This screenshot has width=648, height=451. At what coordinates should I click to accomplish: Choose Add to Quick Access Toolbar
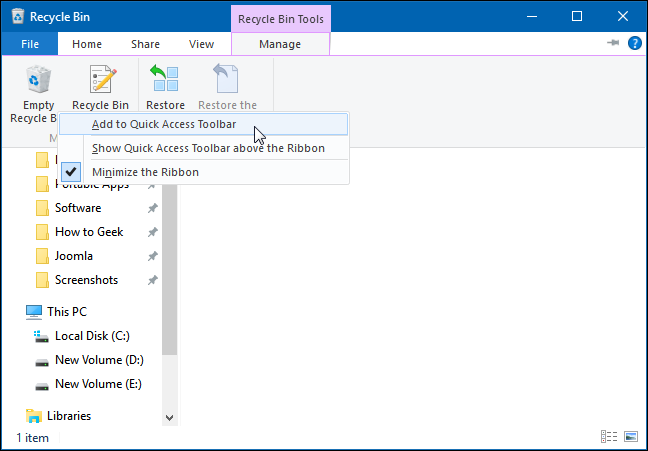click(x=203, y=124)
